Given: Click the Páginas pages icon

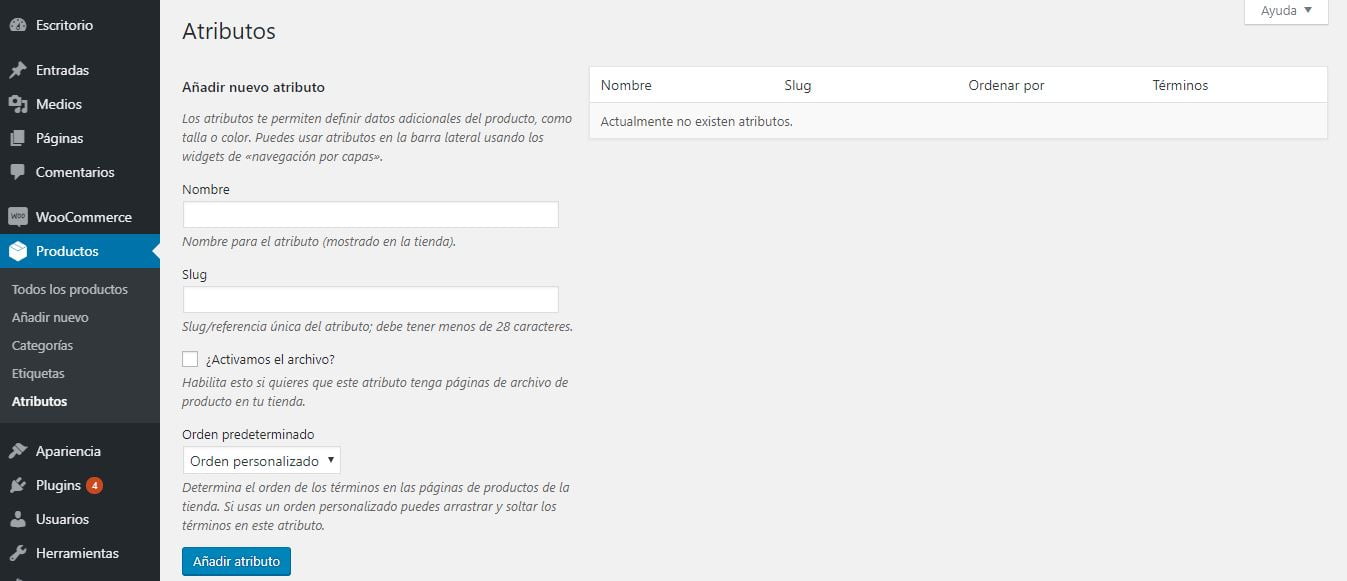Looking at the screenshot, I should tap(16, 138).
